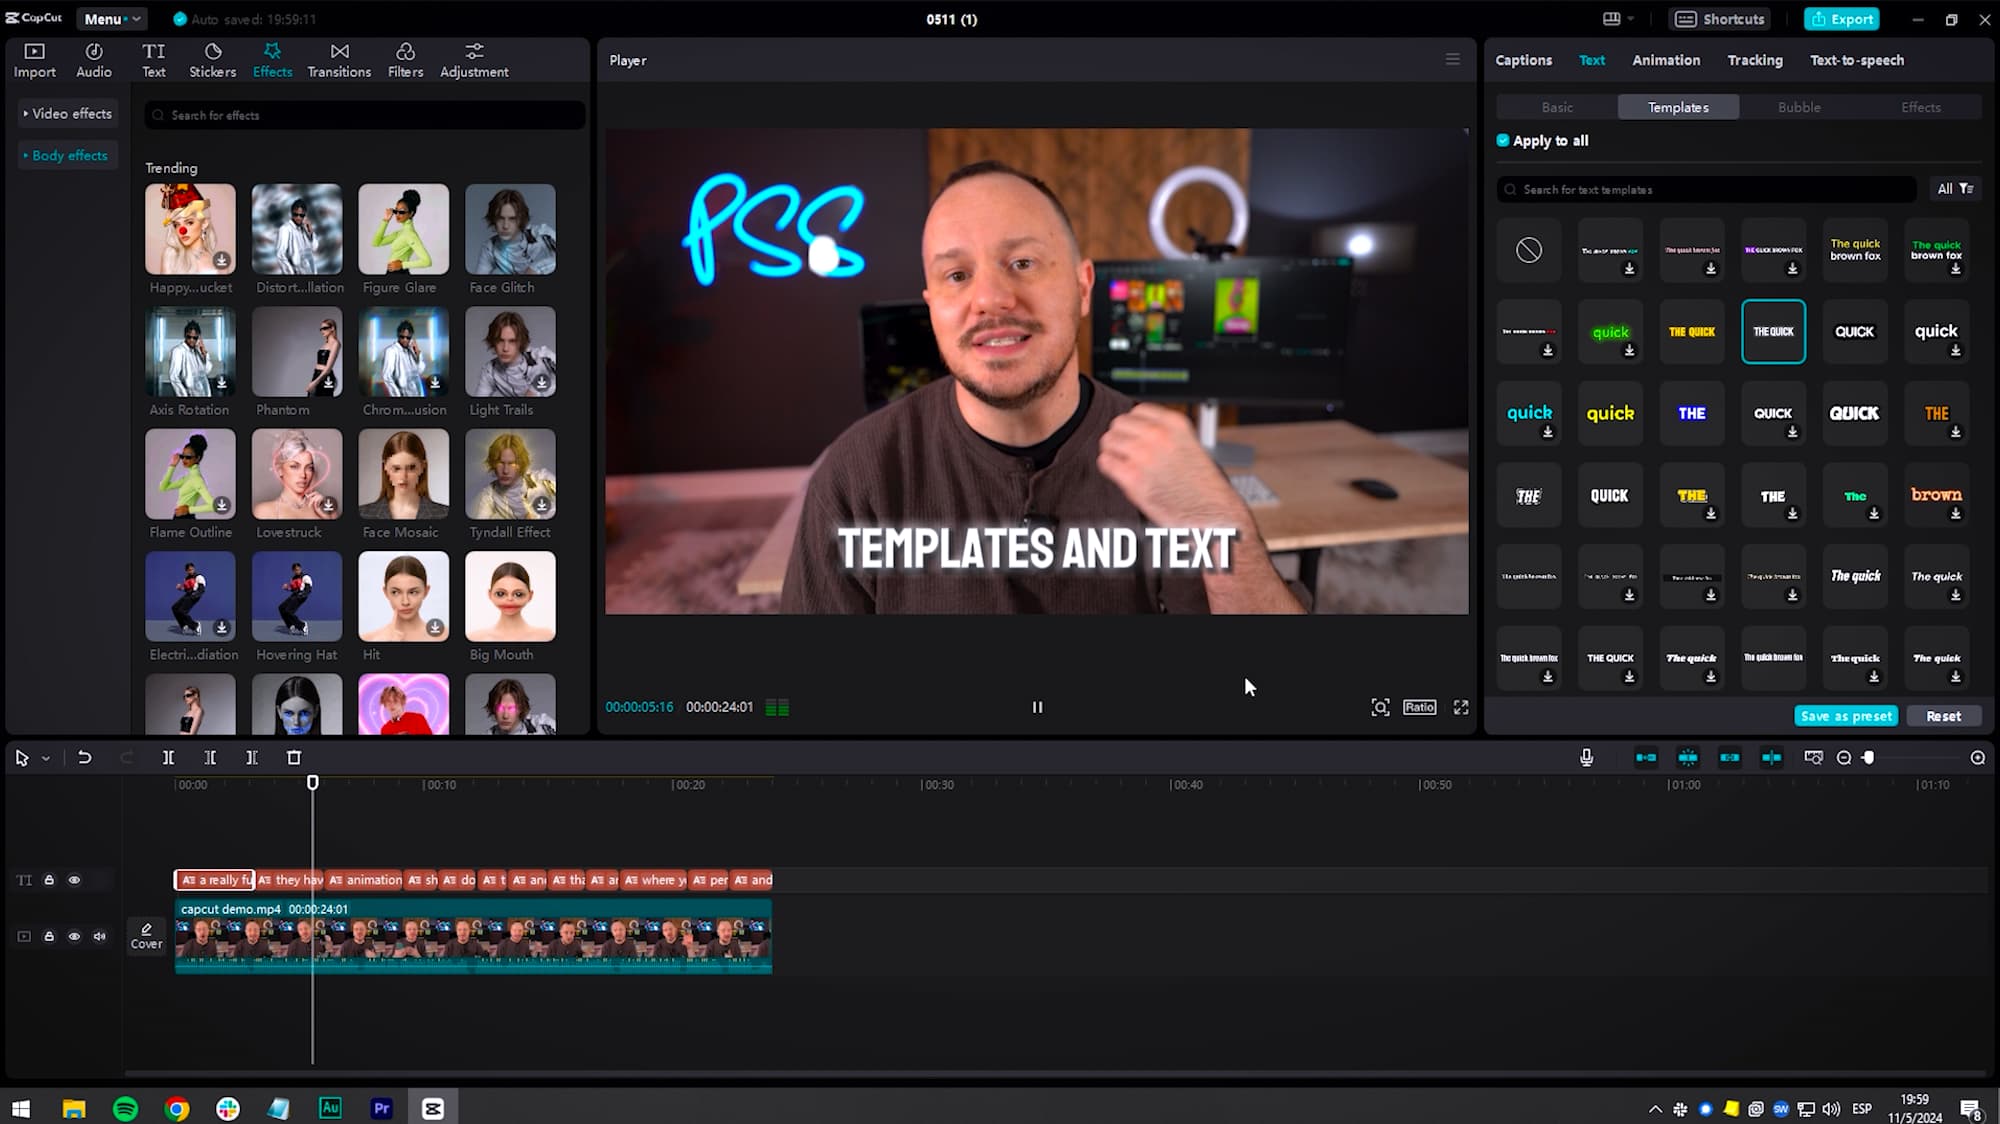Open the layout dropdown in title bar
Image resolution: width=2000 pixels, height=1124 pixels.
pos(1619,19)
